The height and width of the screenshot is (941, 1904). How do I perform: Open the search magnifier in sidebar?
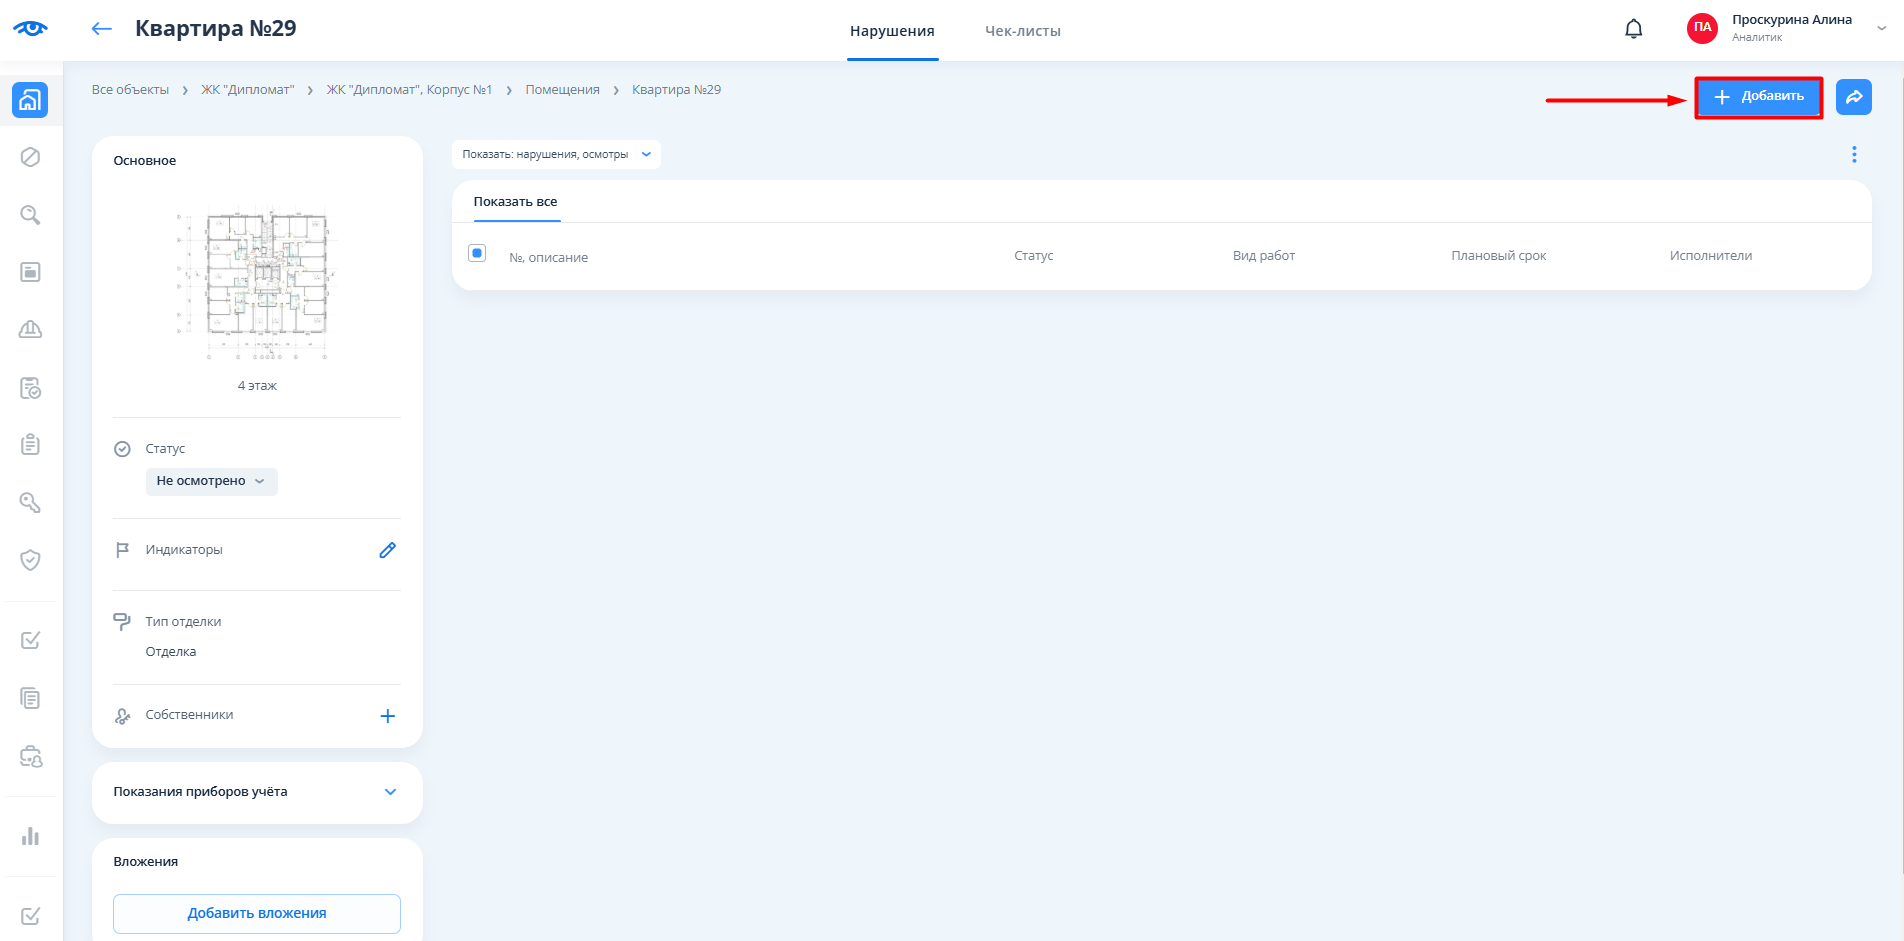[30, 215]
